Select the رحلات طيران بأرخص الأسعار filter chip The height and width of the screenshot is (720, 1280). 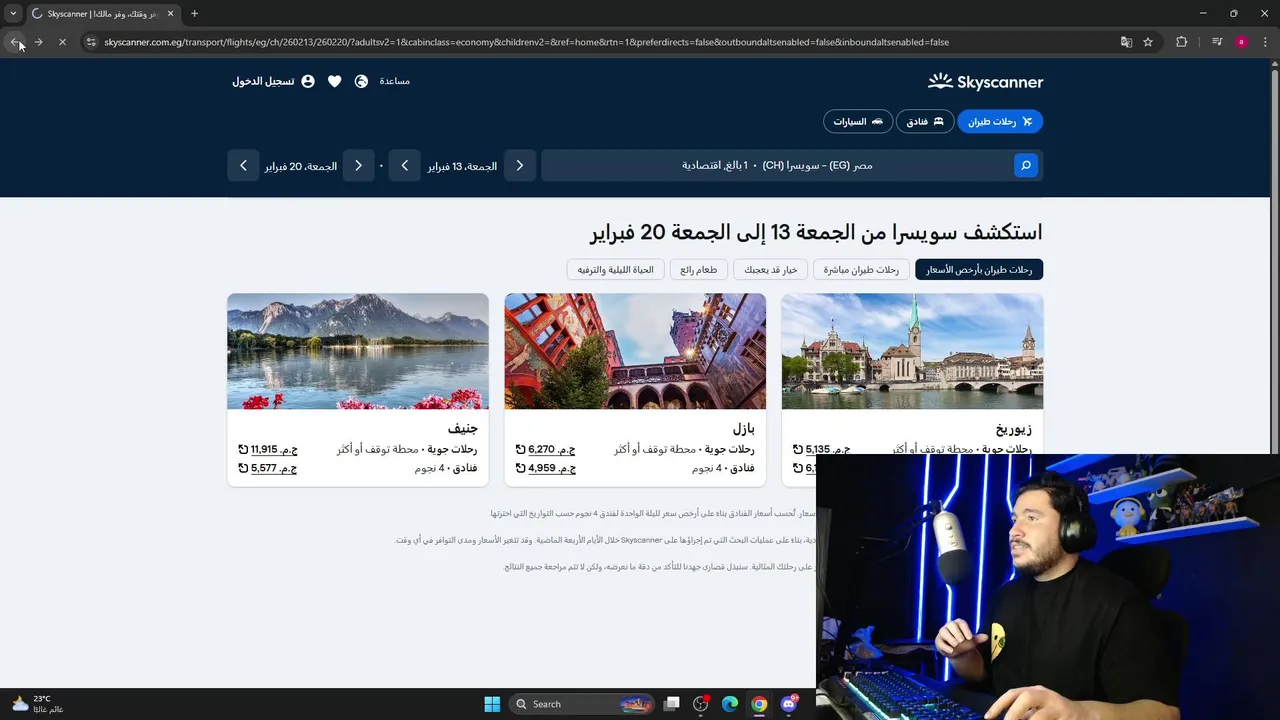point(979,269)
